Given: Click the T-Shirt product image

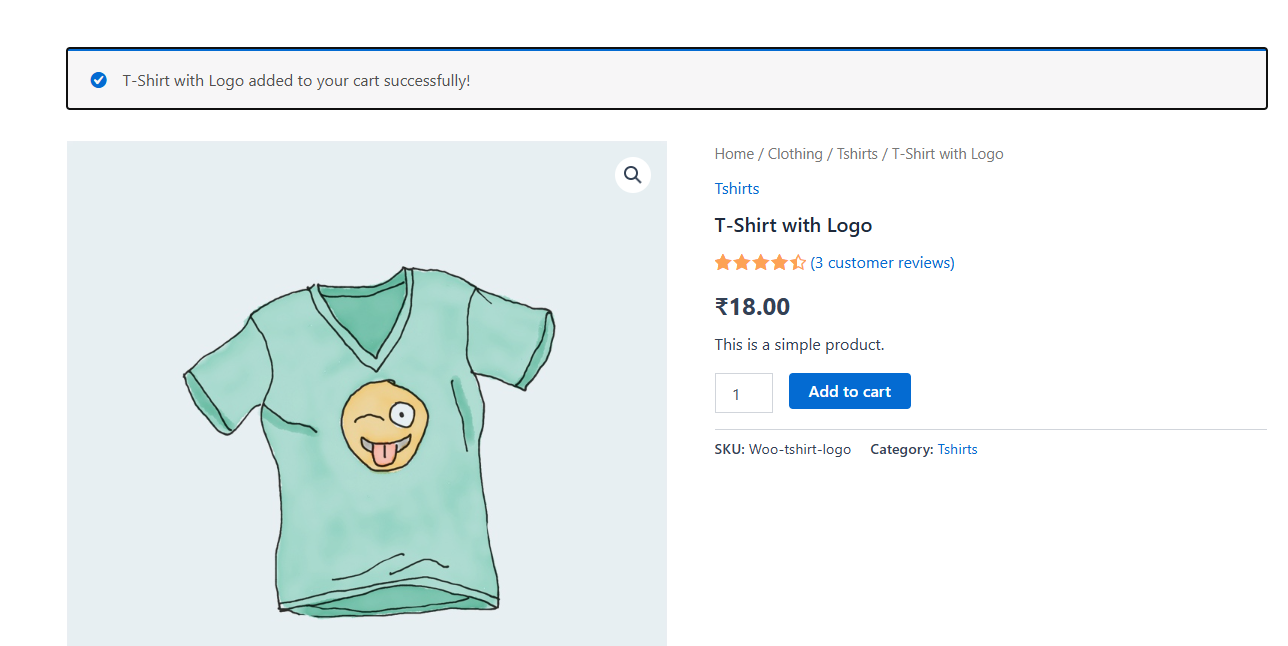Looking at the screenshot, I should coord(367,392).
